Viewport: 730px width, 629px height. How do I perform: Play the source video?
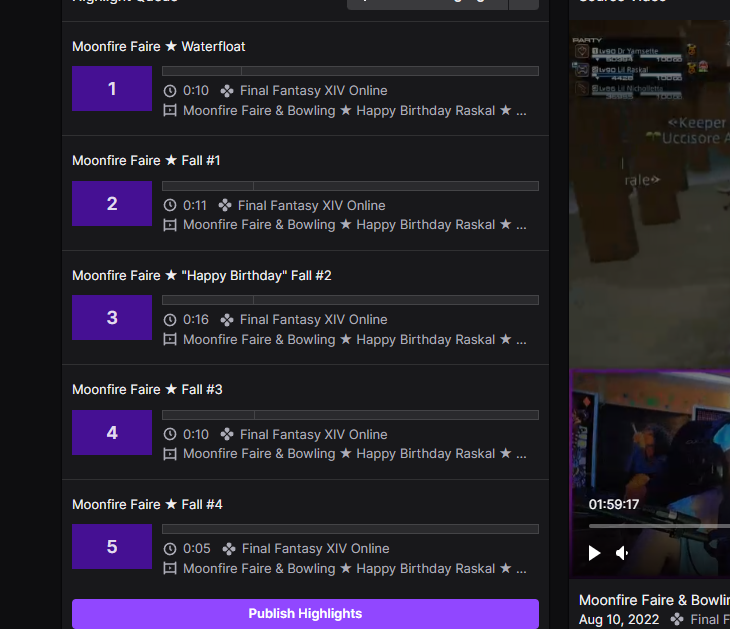pos(594,553)
